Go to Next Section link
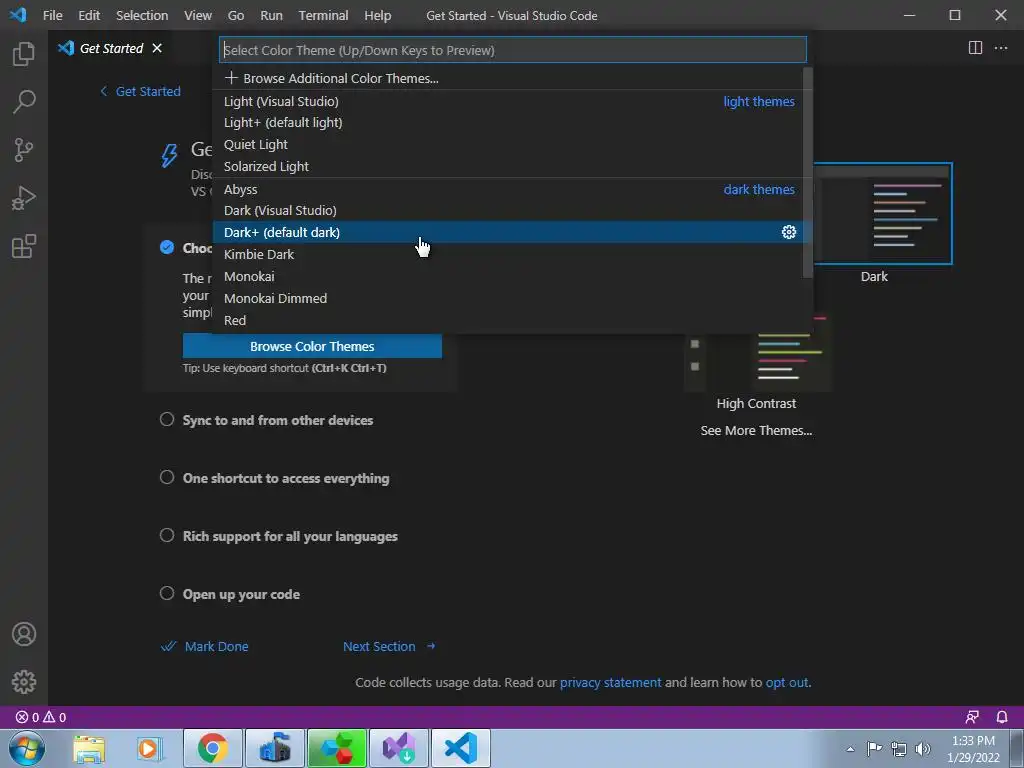The image size is (1024, 768). [389, 647]
